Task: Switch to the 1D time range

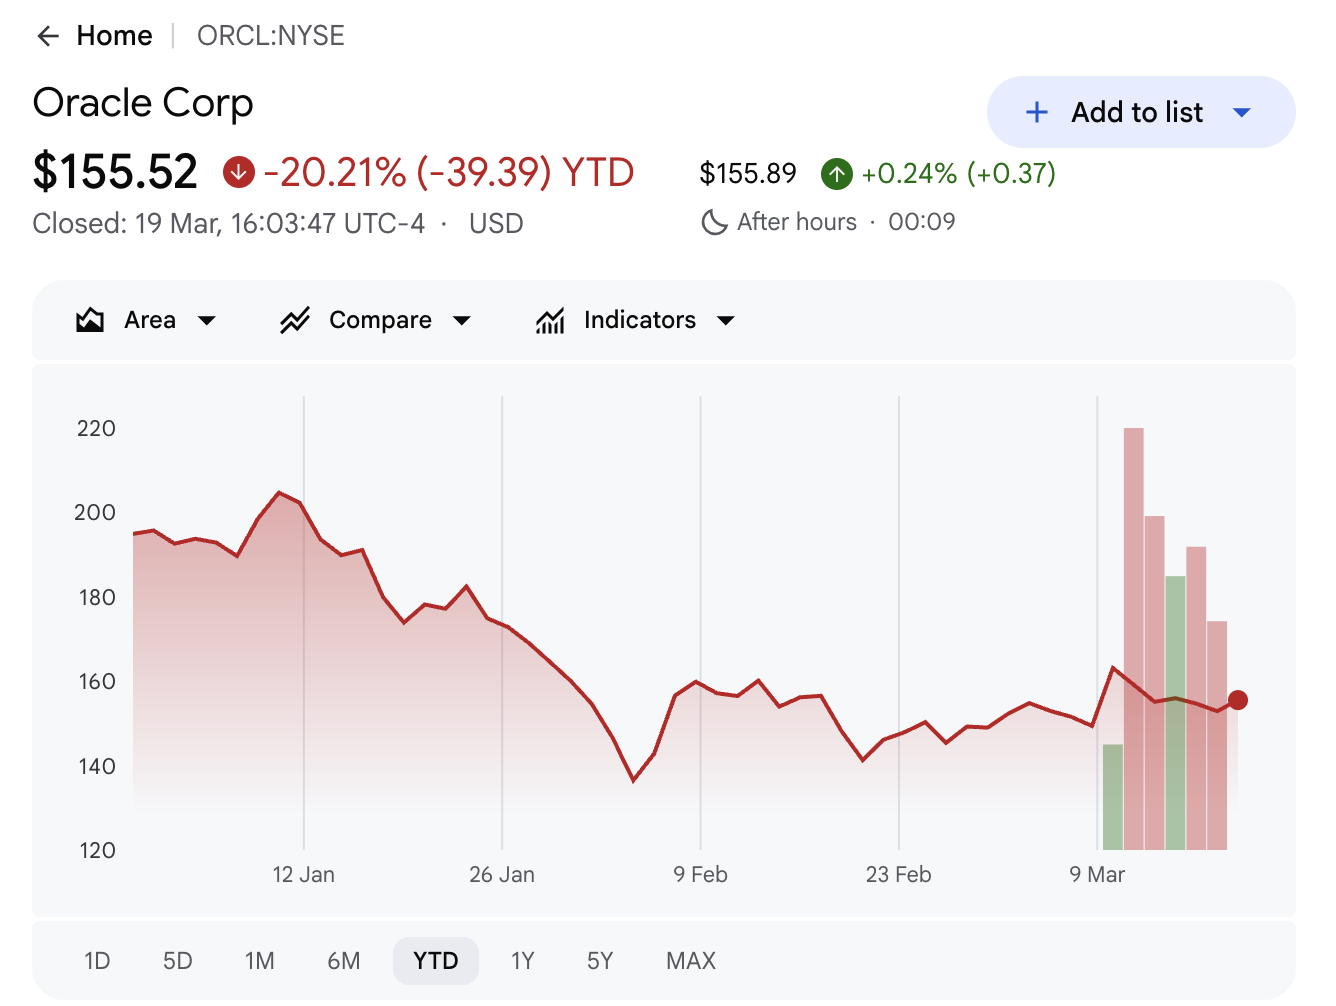Action: 97,961
